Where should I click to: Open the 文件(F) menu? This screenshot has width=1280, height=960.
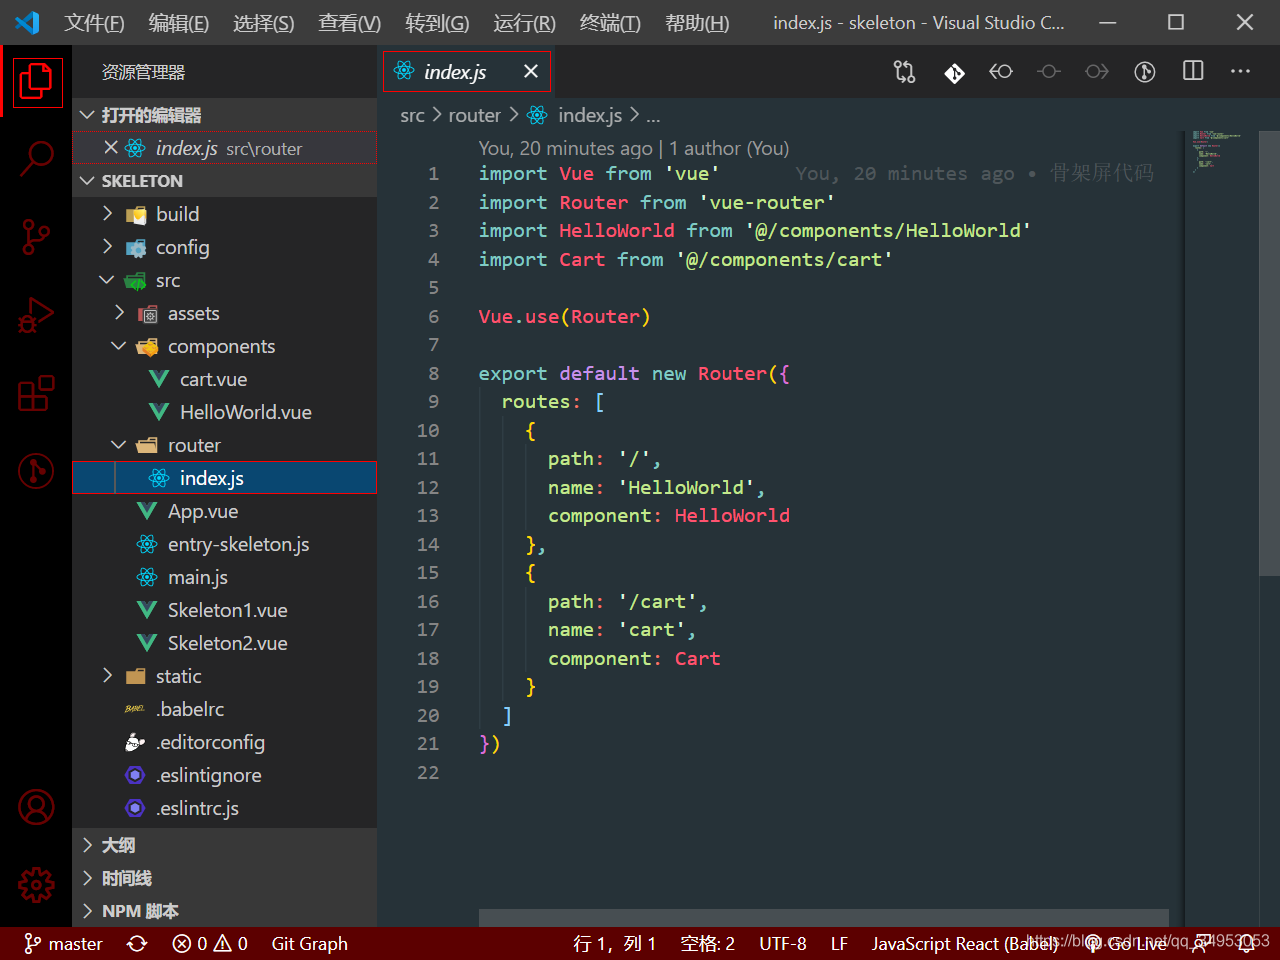pos(94,23)
